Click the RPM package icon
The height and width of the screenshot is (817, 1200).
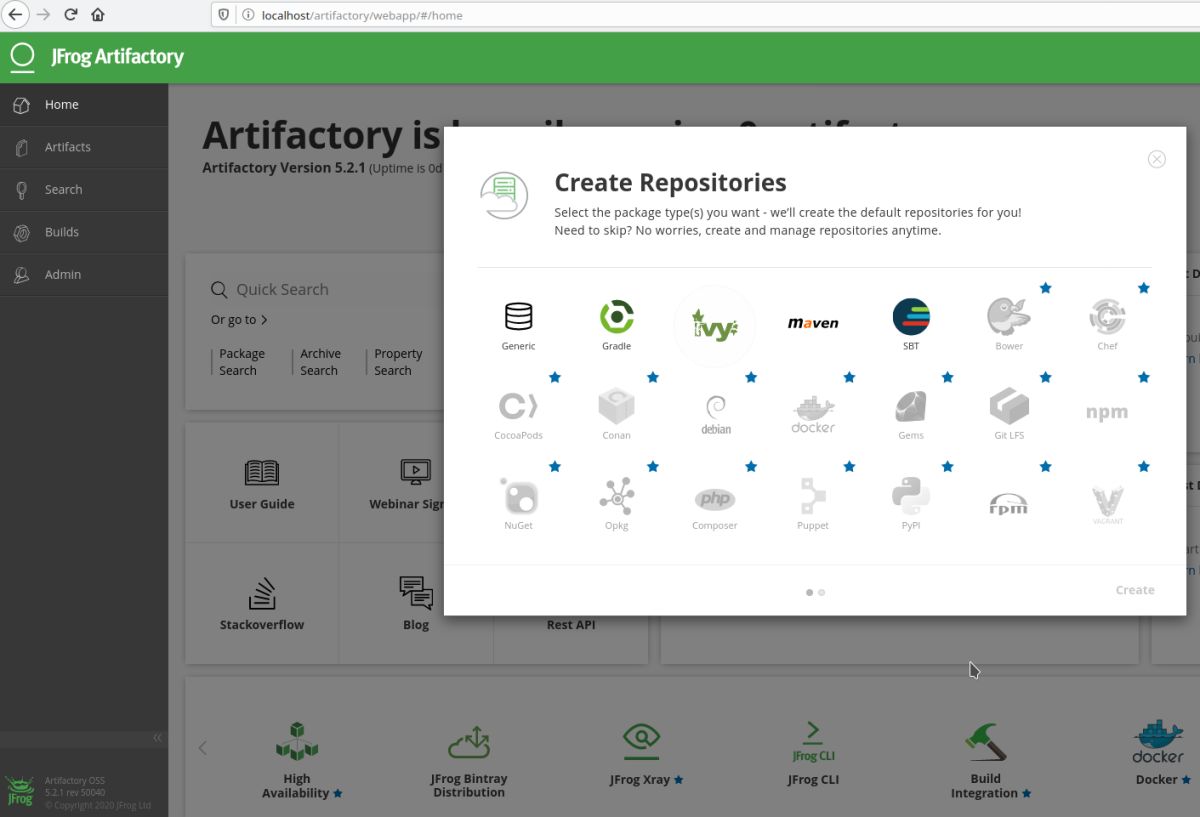click(1008, 504)
